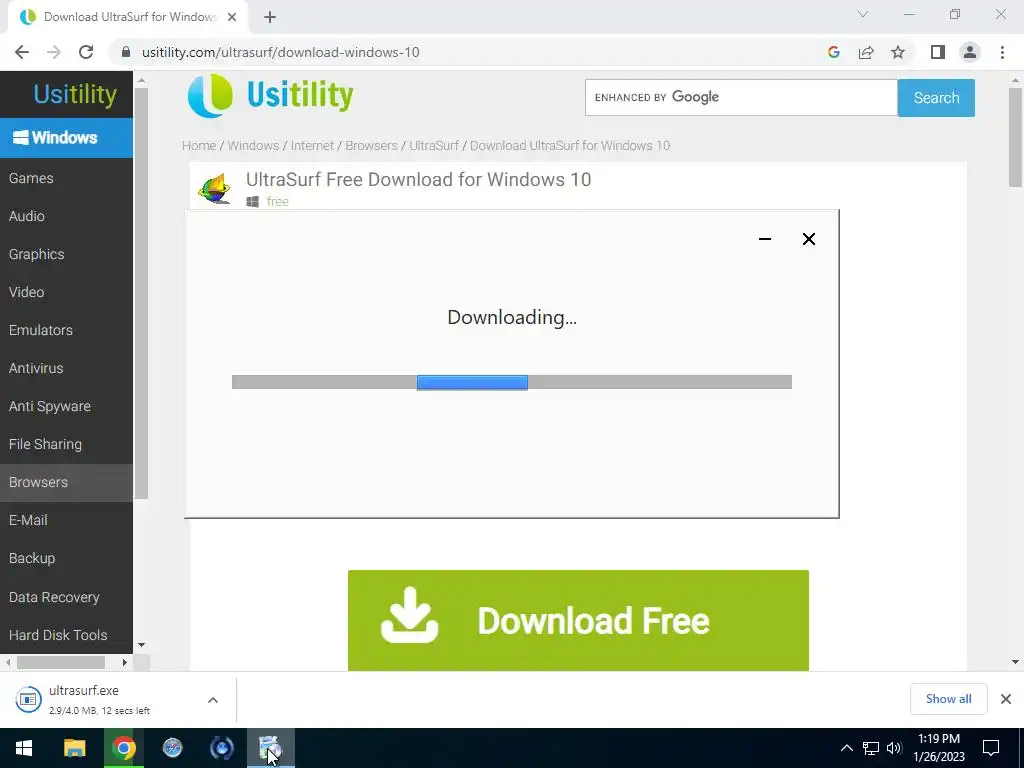Click the Usitility logo in the page header

[270, 95]
